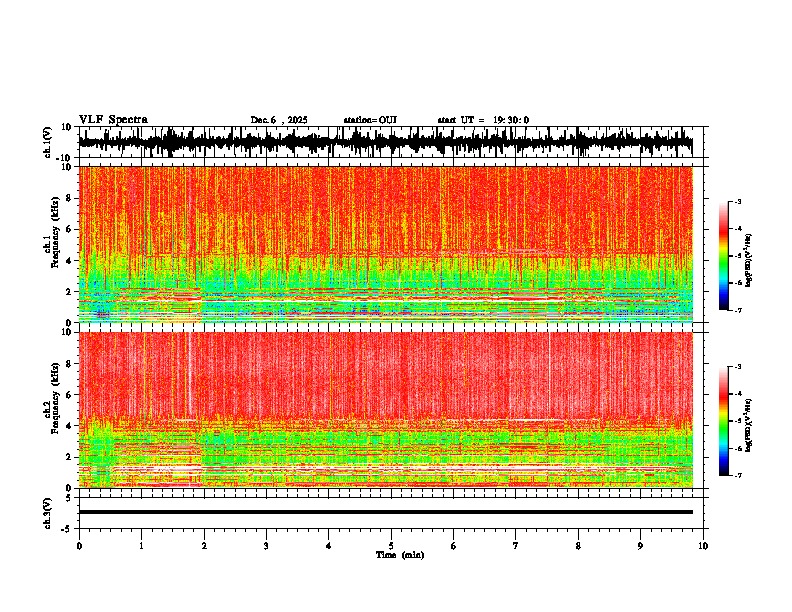
Task: Click time axis tick label '8'
Action: 578,546
